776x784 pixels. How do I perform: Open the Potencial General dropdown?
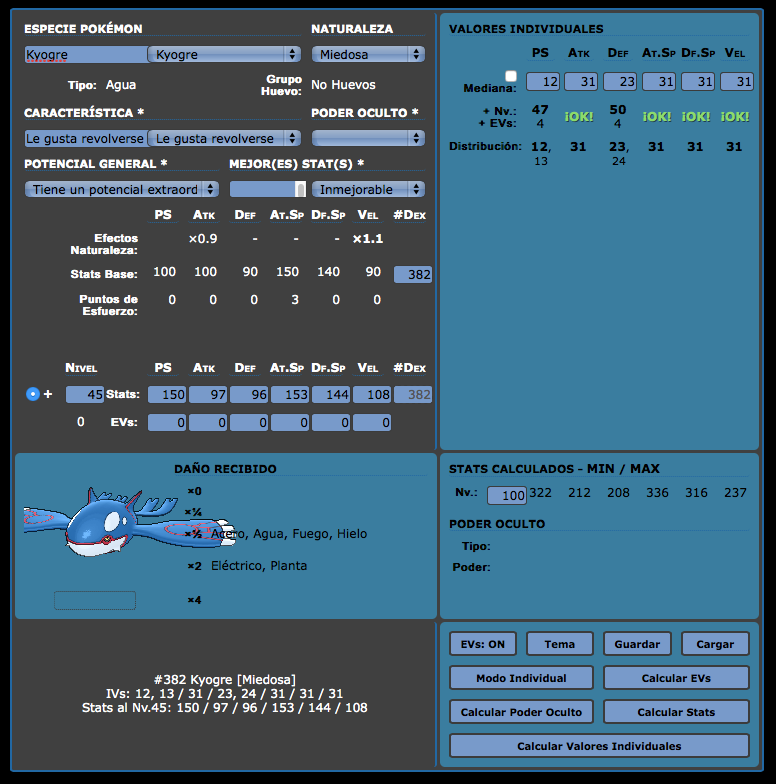(122, 189)
